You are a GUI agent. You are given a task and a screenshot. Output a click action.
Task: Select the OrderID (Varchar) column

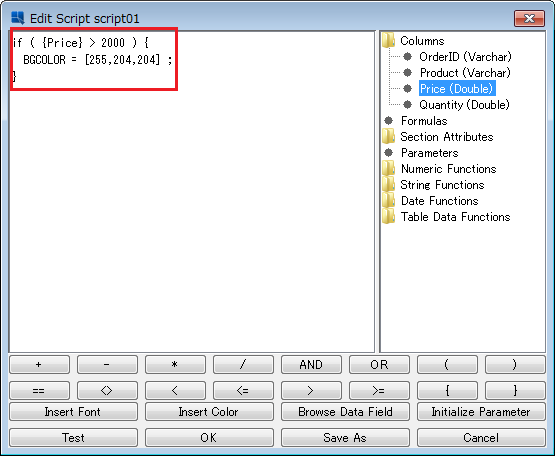pyautogui.click(x=465, y=57)
